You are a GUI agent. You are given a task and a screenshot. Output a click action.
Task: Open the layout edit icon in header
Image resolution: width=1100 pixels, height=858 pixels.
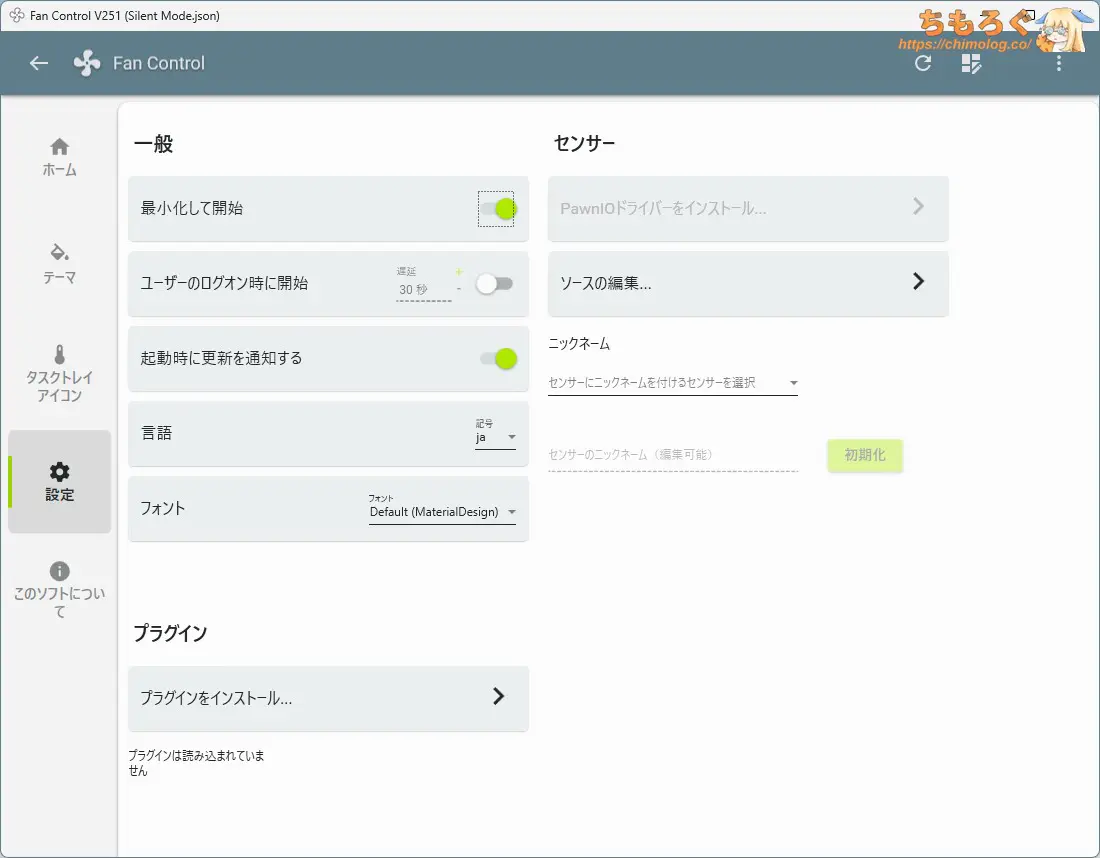(x=971, y=64)
